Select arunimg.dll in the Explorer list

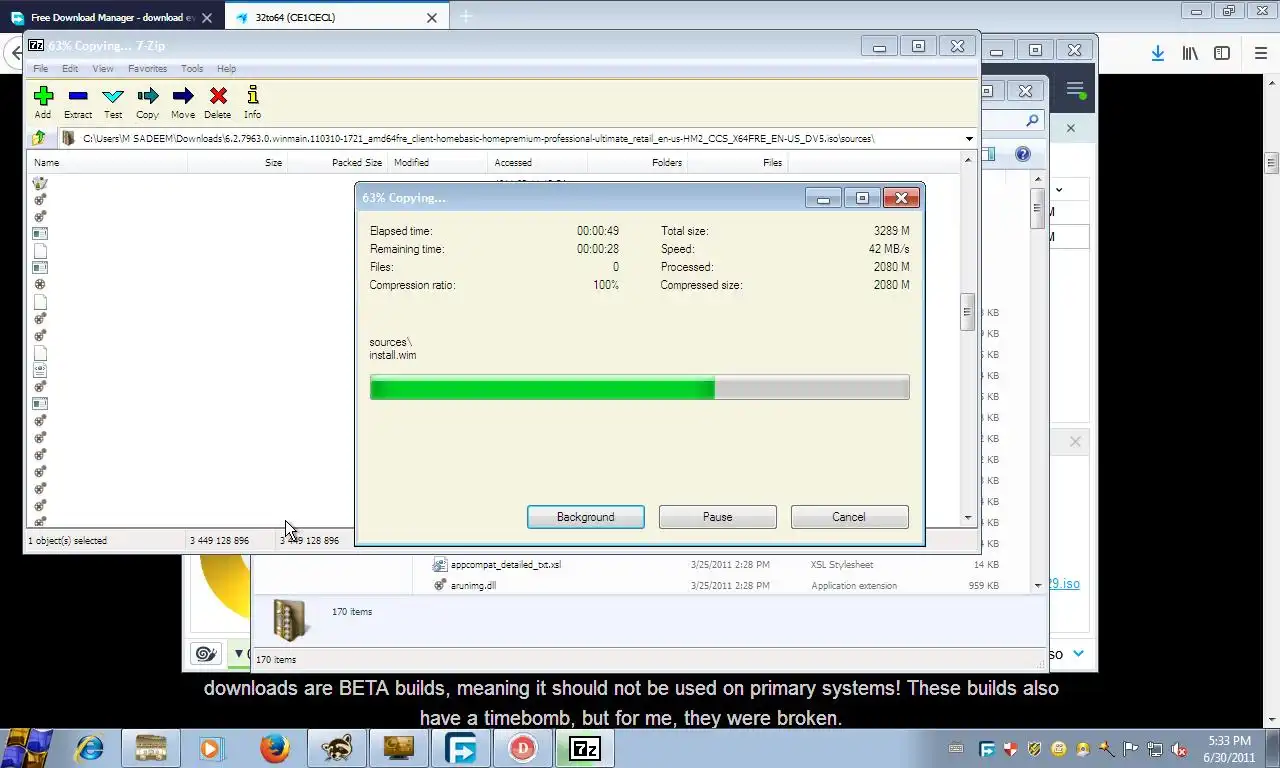point(473,586)
